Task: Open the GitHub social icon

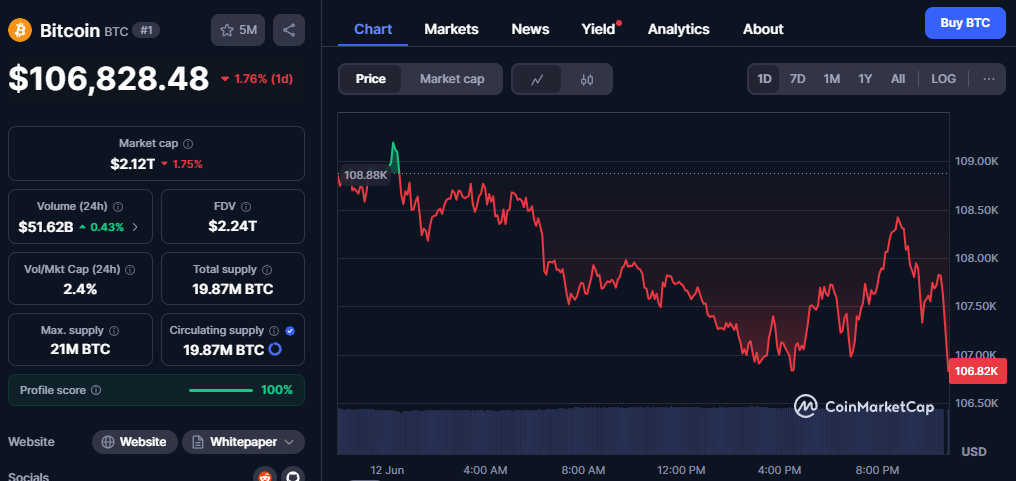Action: [293, 477]
